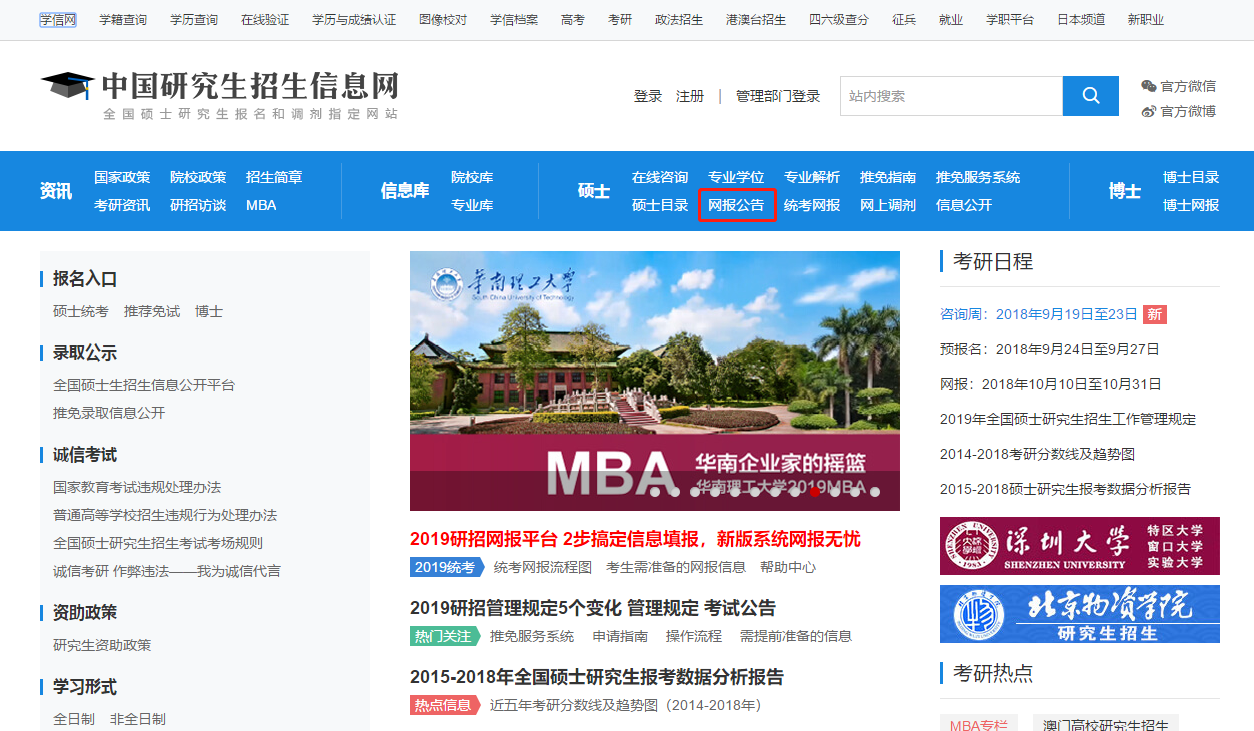Open 推免录取信息公开 link
Screen dimensions: 1254x731
click(x=109, y=413)
